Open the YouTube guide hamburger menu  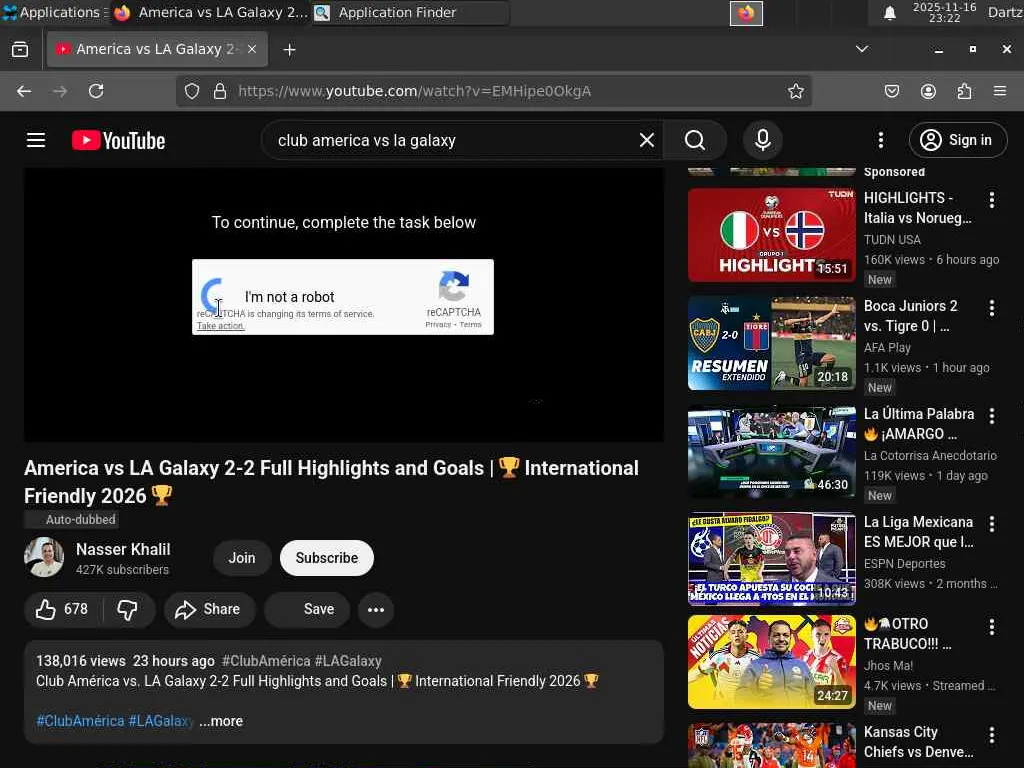[36, 140]
